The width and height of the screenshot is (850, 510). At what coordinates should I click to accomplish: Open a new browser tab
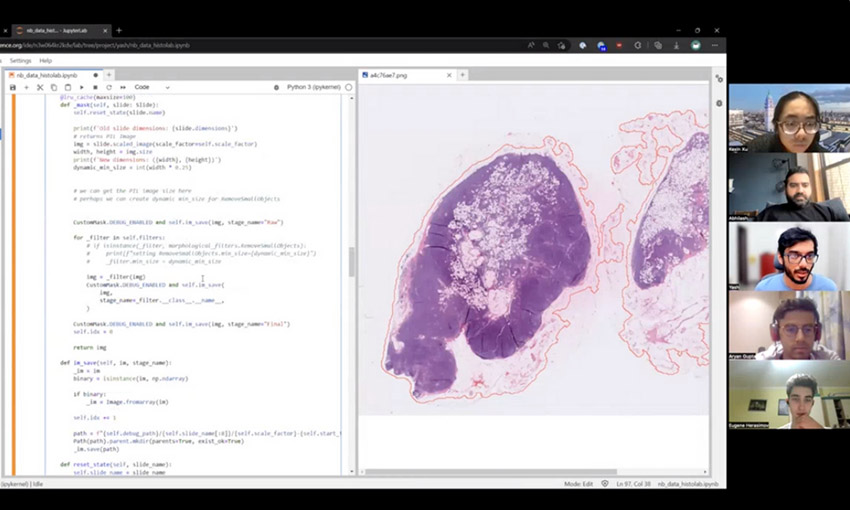(119, 30)
